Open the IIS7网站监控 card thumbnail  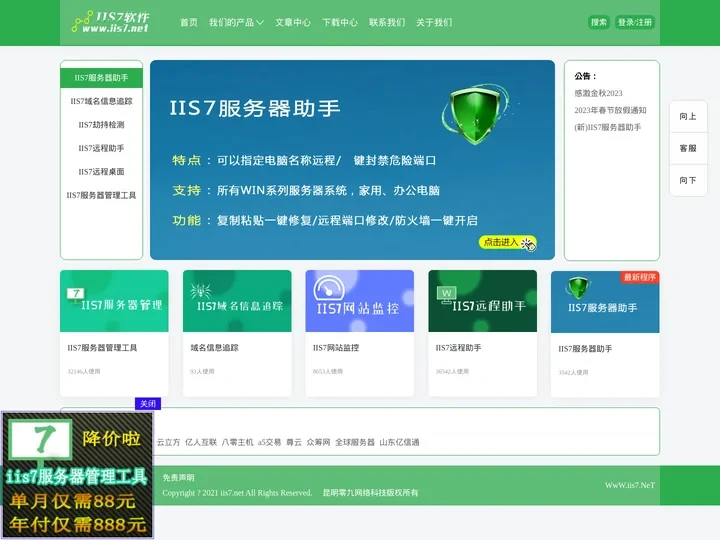pyautogui.click(x=360, y=301)
